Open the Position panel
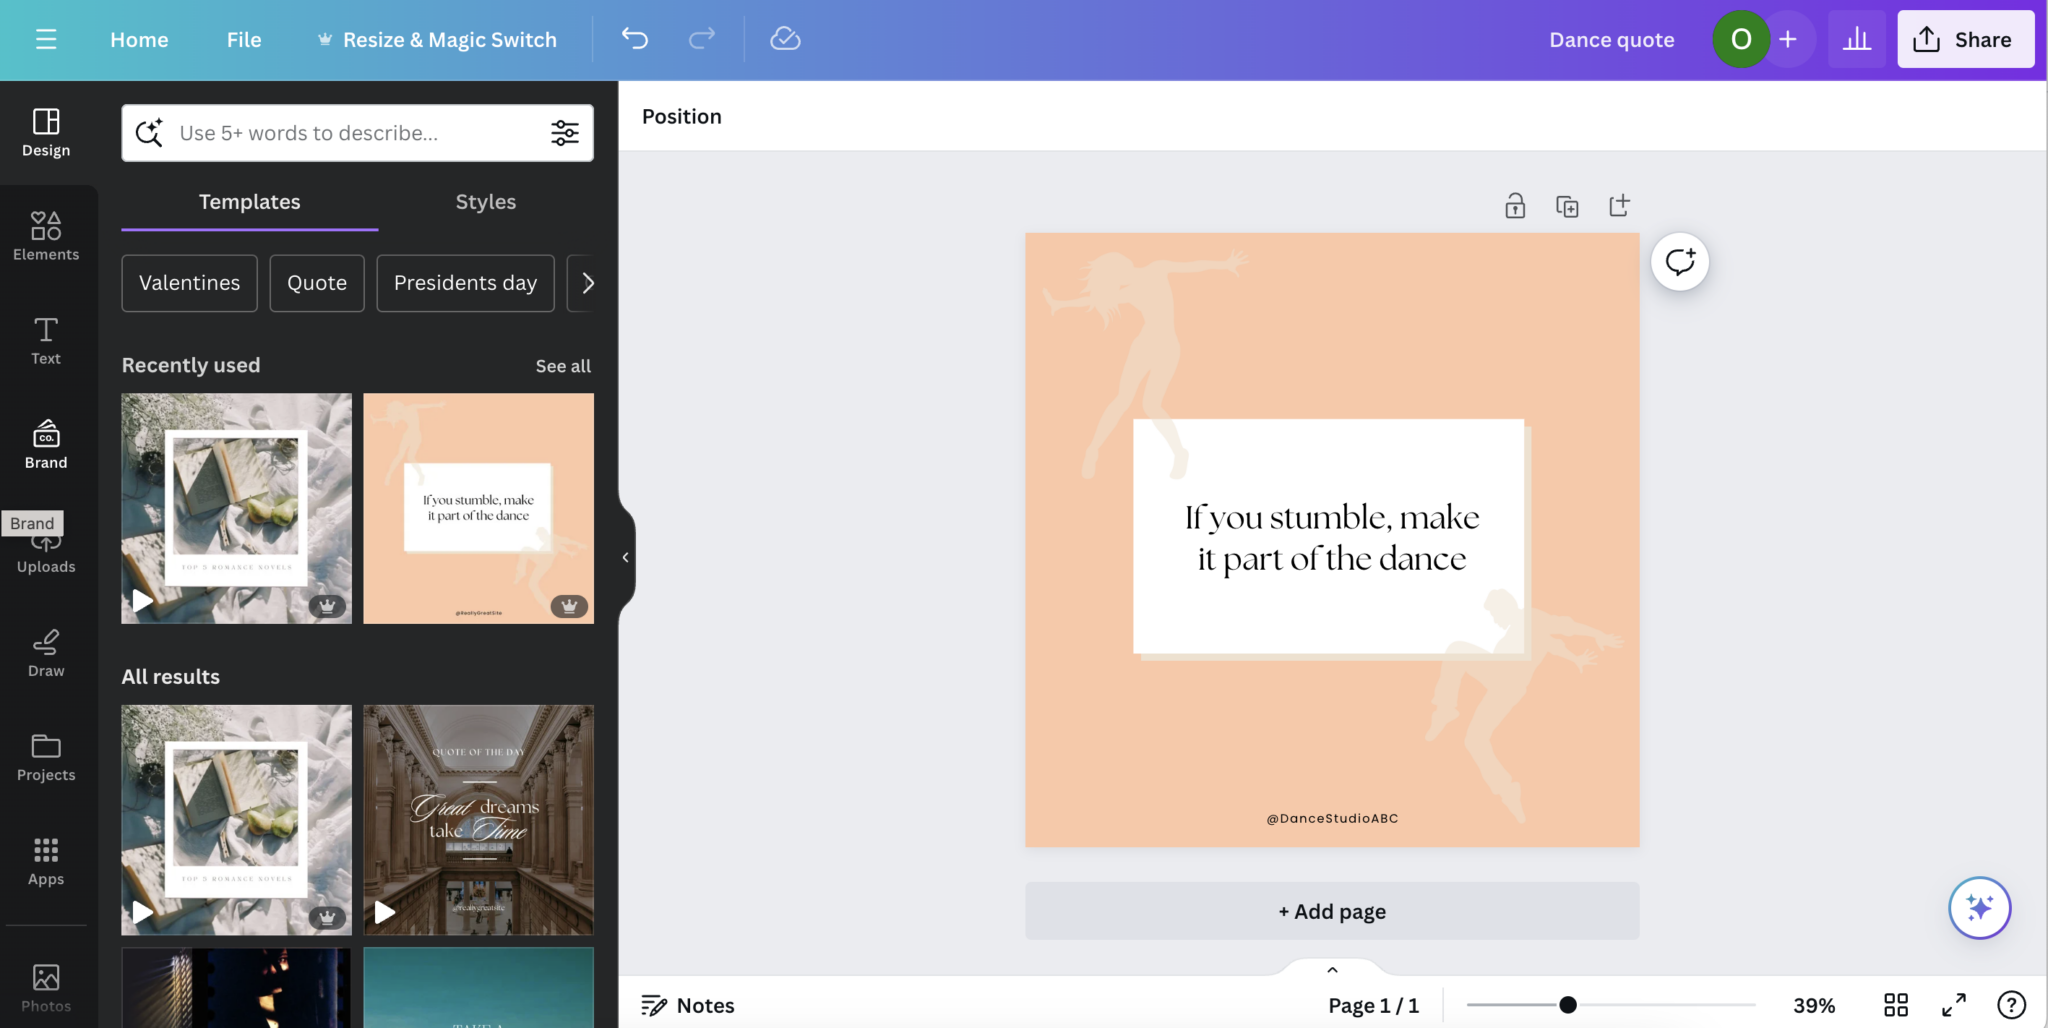2048x1028 pixels. [x=682, y=116]
